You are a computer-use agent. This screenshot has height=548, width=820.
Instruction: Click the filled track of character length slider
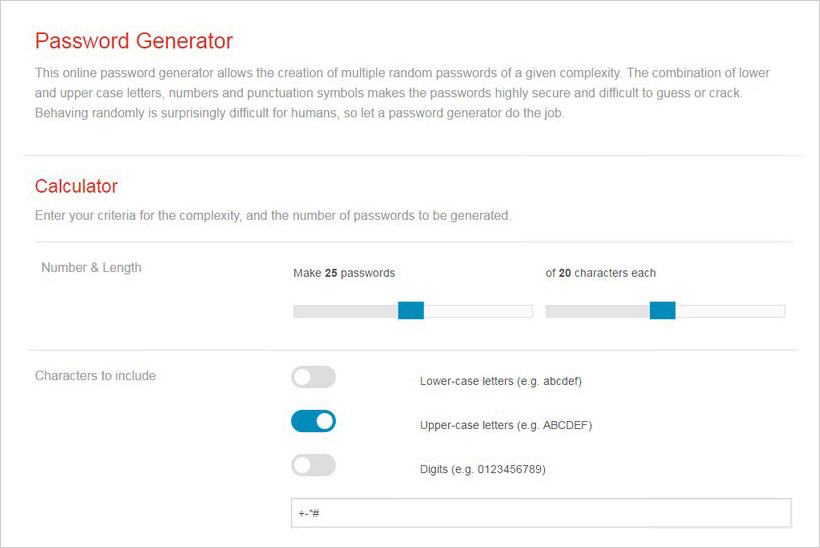click(598, 311)
